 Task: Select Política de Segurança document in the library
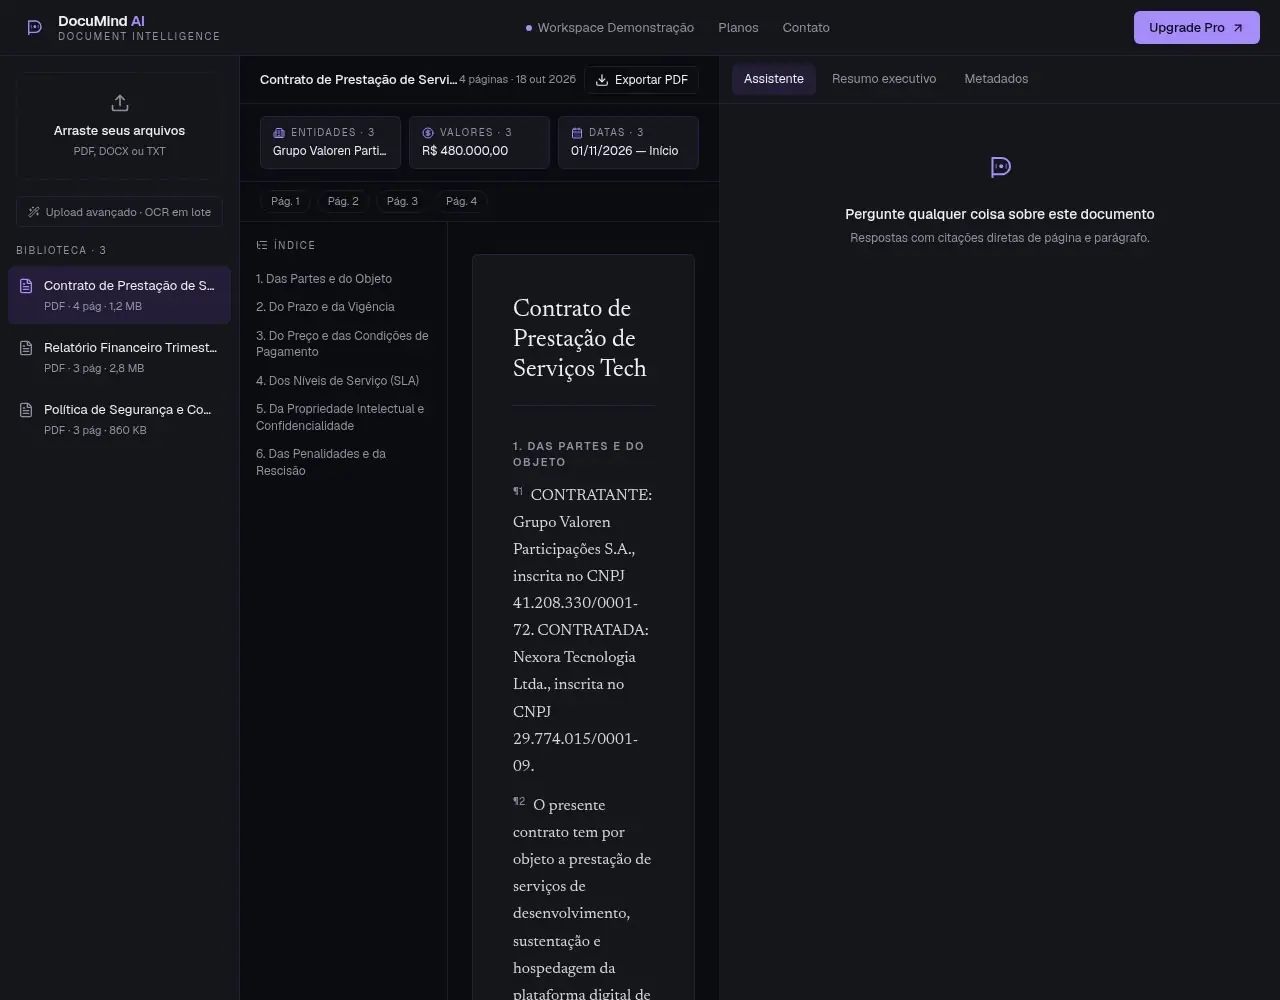pyautogui.click(x=119, y=419)
